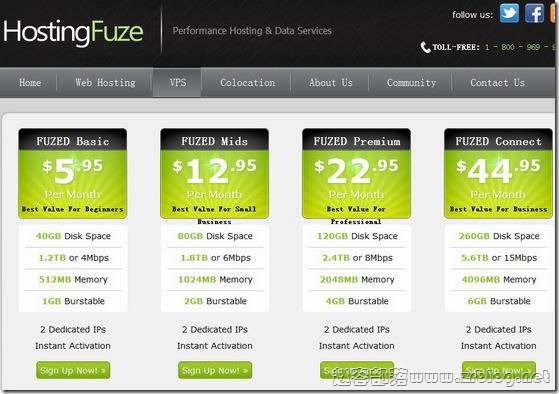This screenshot has width=559, height=394.
Task: Open the About Us page
Action: coord(330,83)
